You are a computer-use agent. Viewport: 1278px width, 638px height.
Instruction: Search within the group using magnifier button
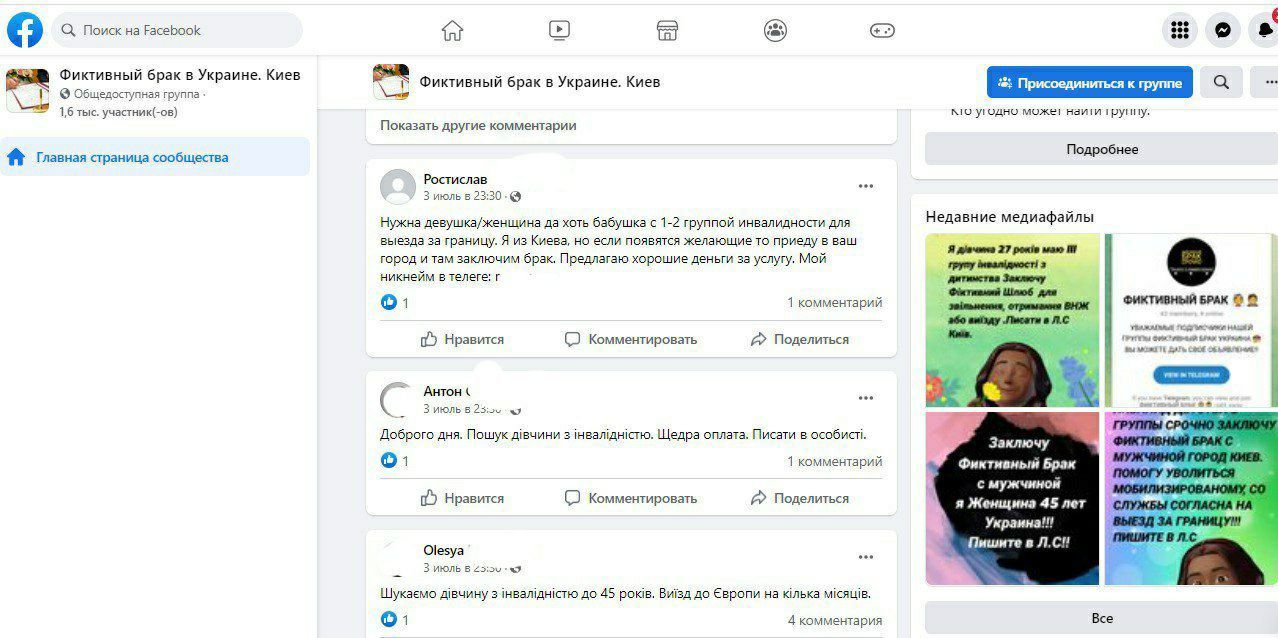(x=1221, y=82)
